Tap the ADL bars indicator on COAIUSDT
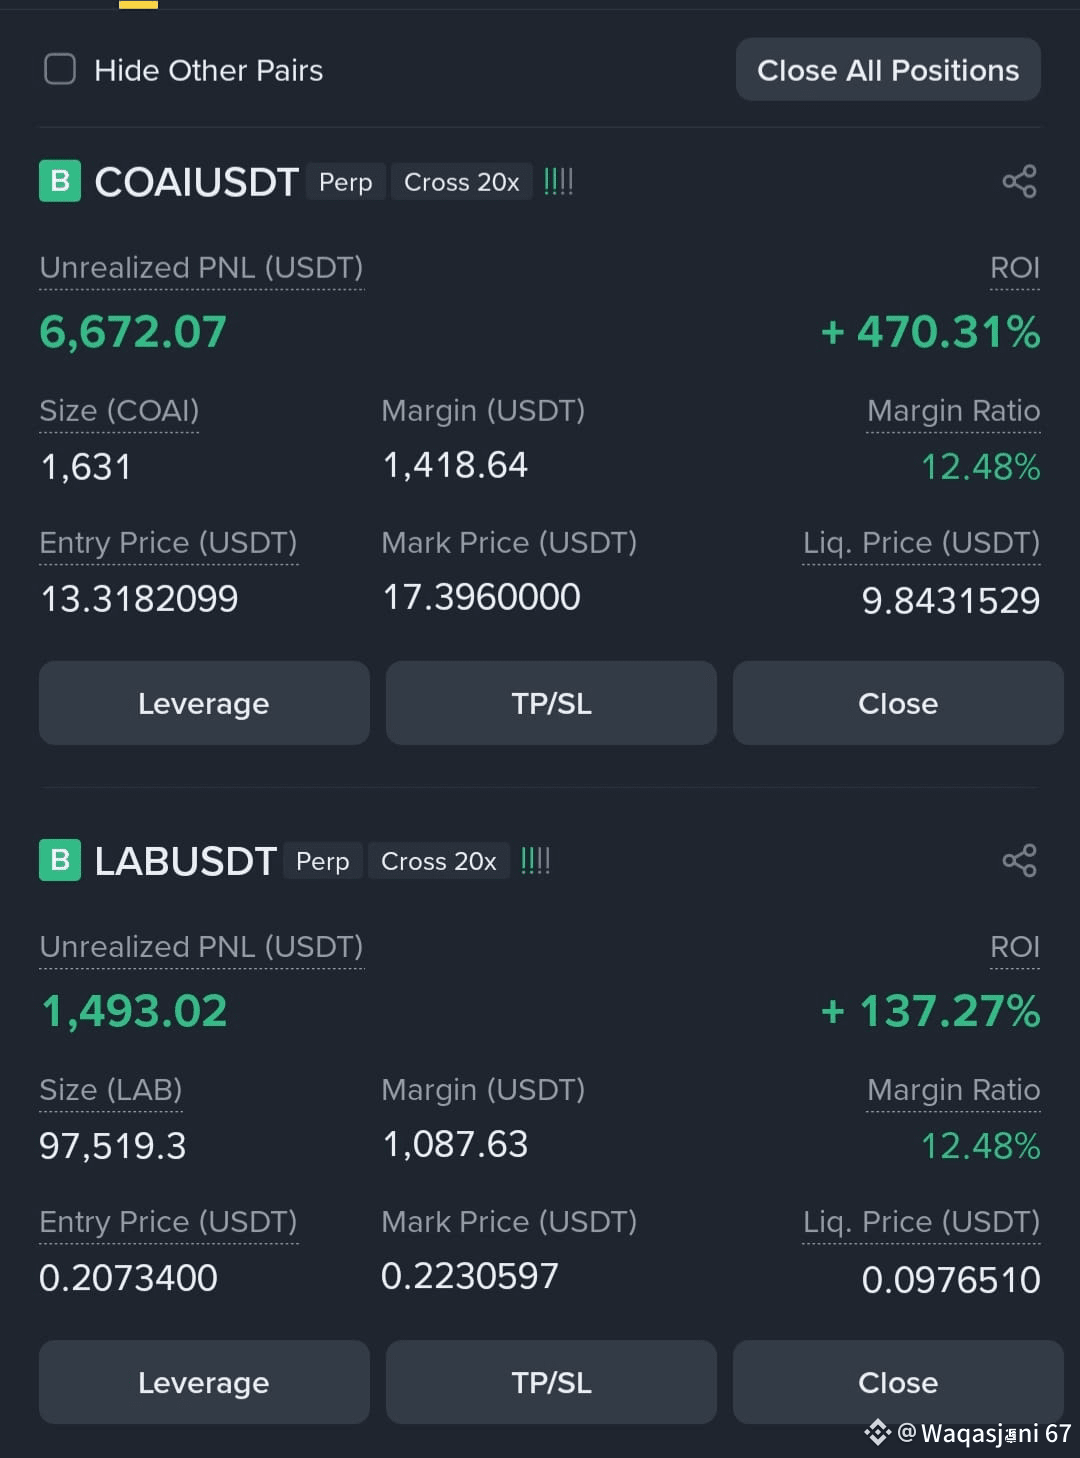This screenshot has height=1458, width=1080. point(558,181)
